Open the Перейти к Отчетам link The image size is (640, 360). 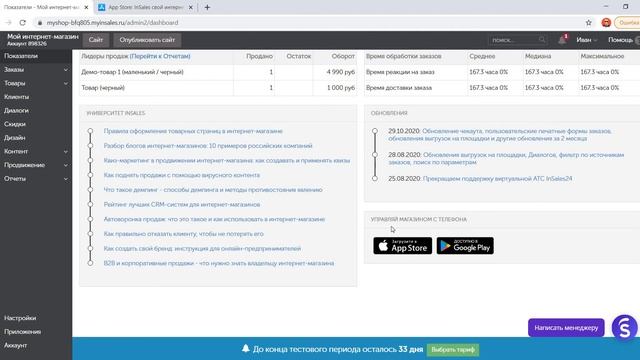coord(160,56)
